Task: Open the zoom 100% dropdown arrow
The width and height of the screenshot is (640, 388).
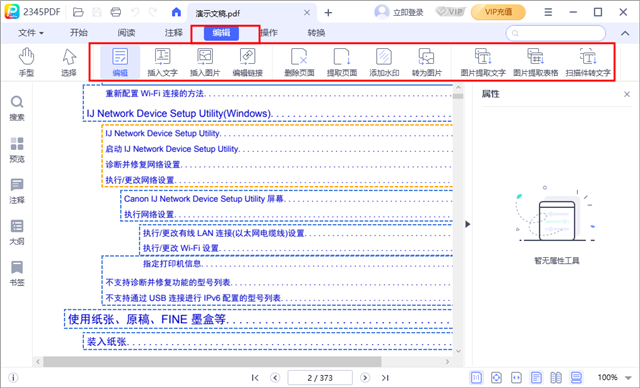Action: pos(629,378)
